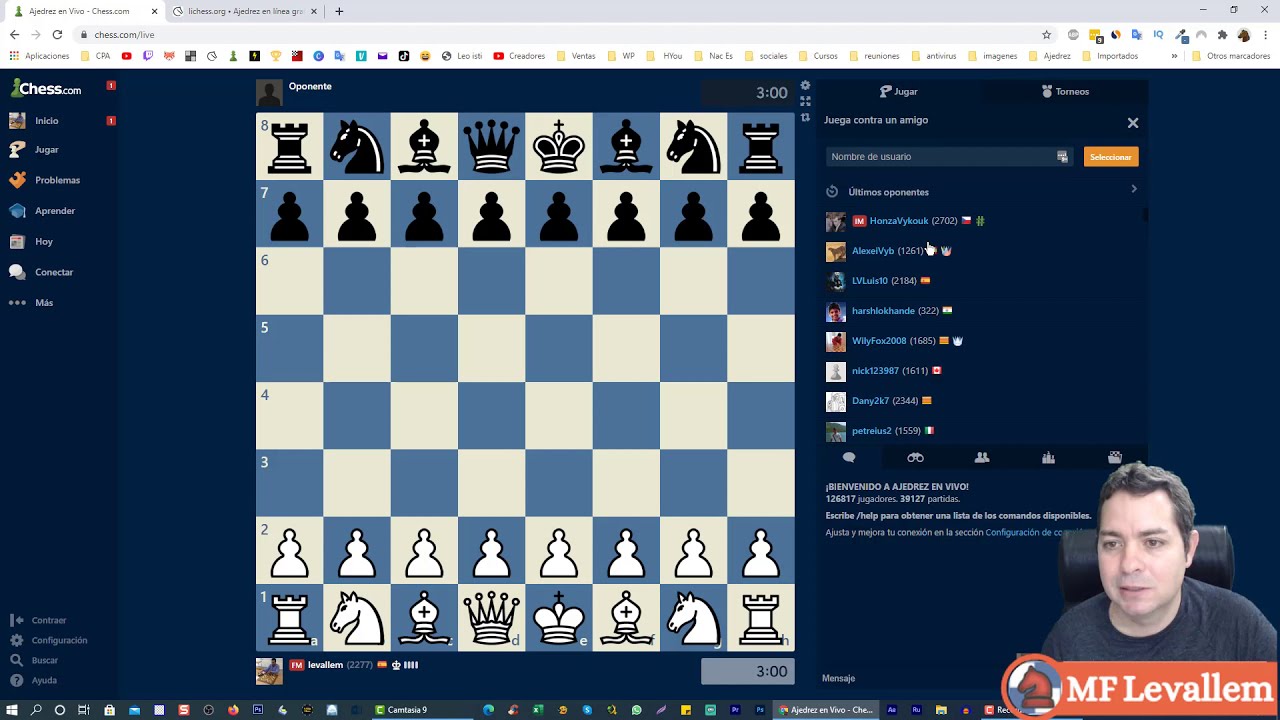Open the Ajedrez bookmarks folder

point(1049,56)
